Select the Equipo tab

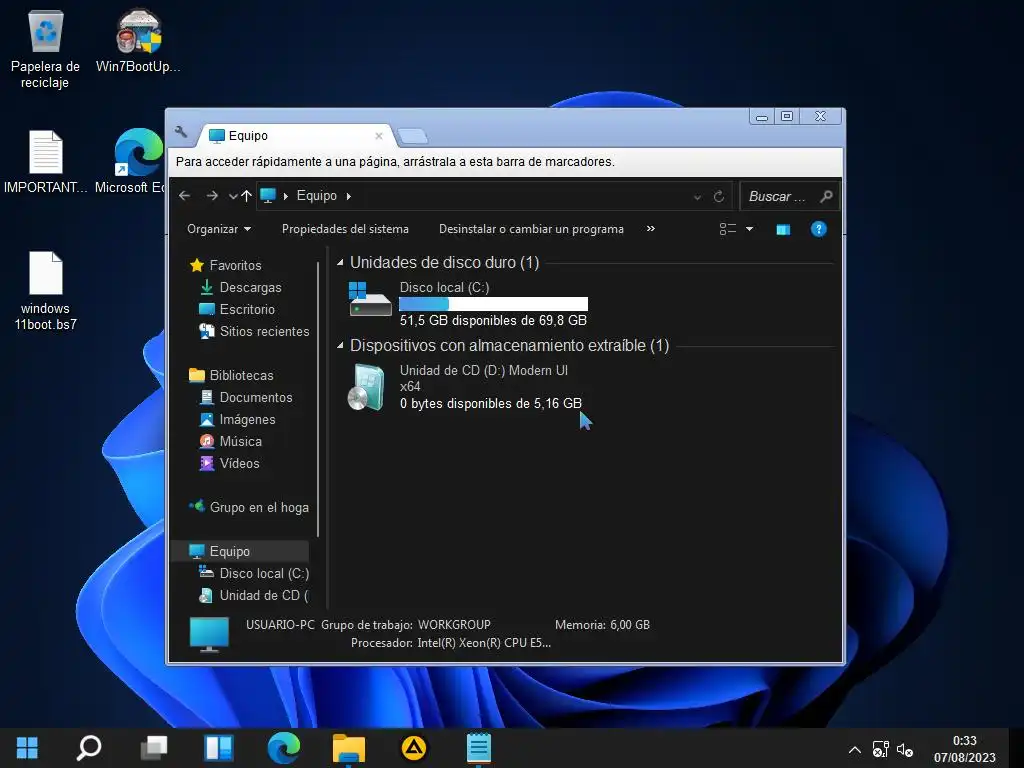tap(294, 136)
